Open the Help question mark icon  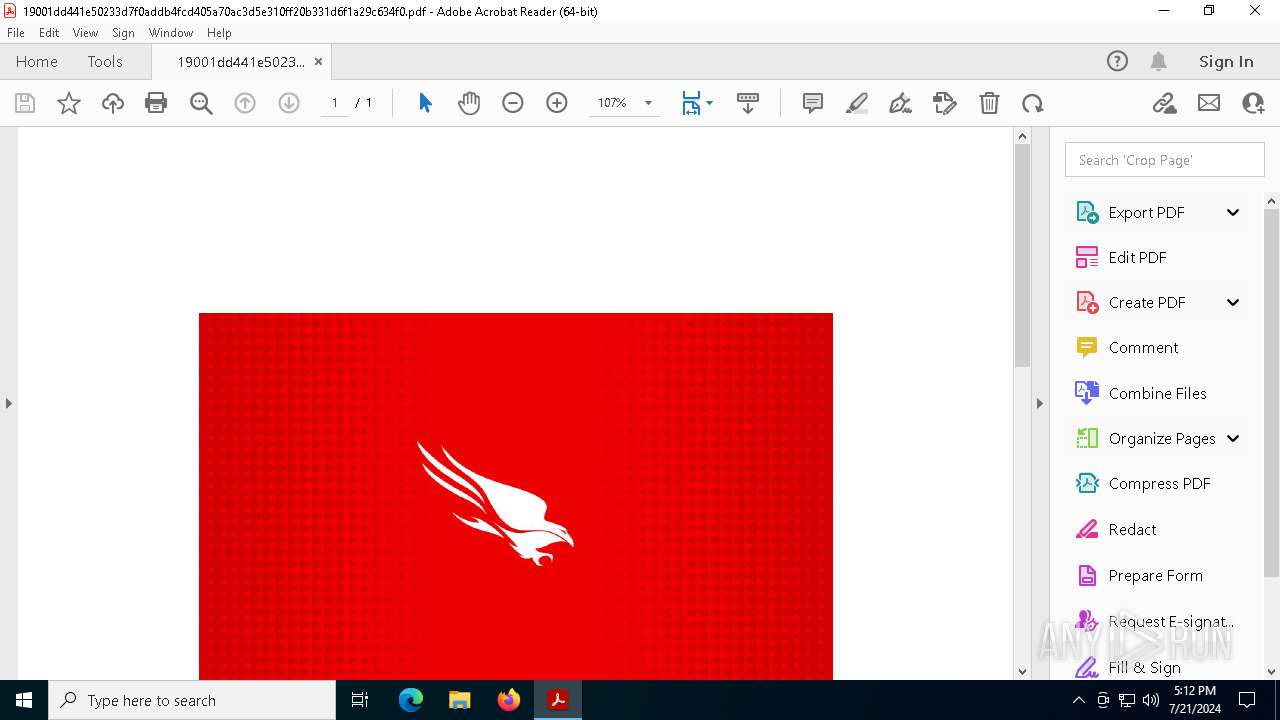[1117, 61]
